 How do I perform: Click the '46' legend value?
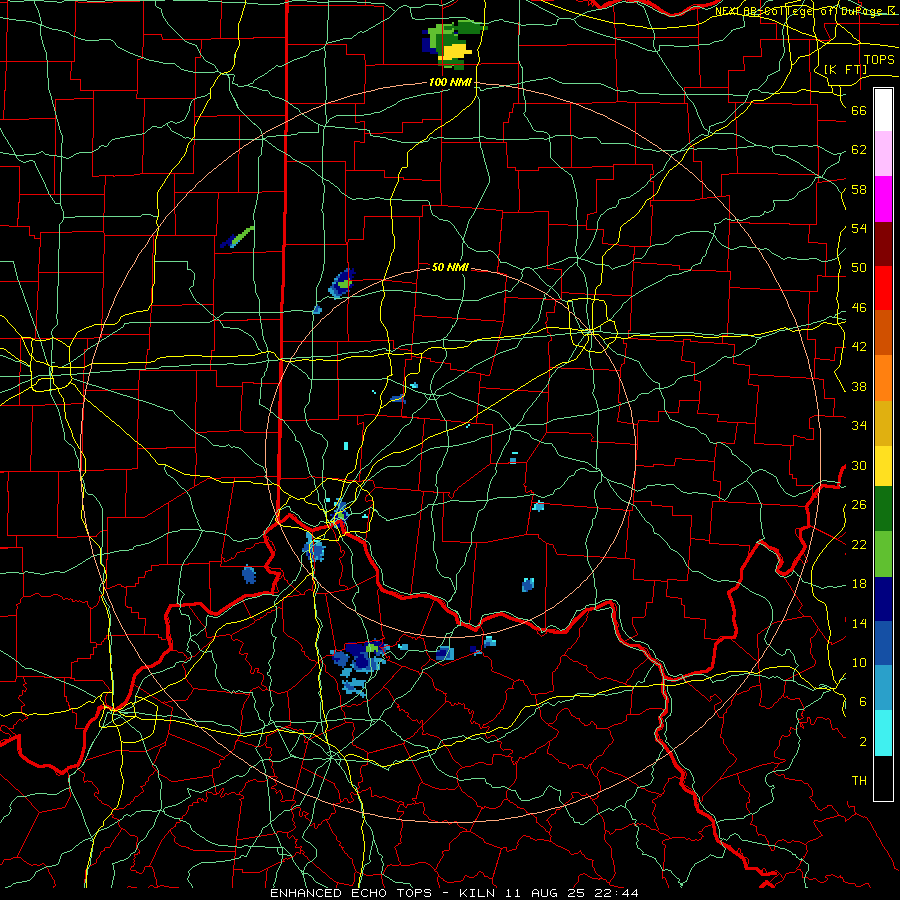point(859,308)
